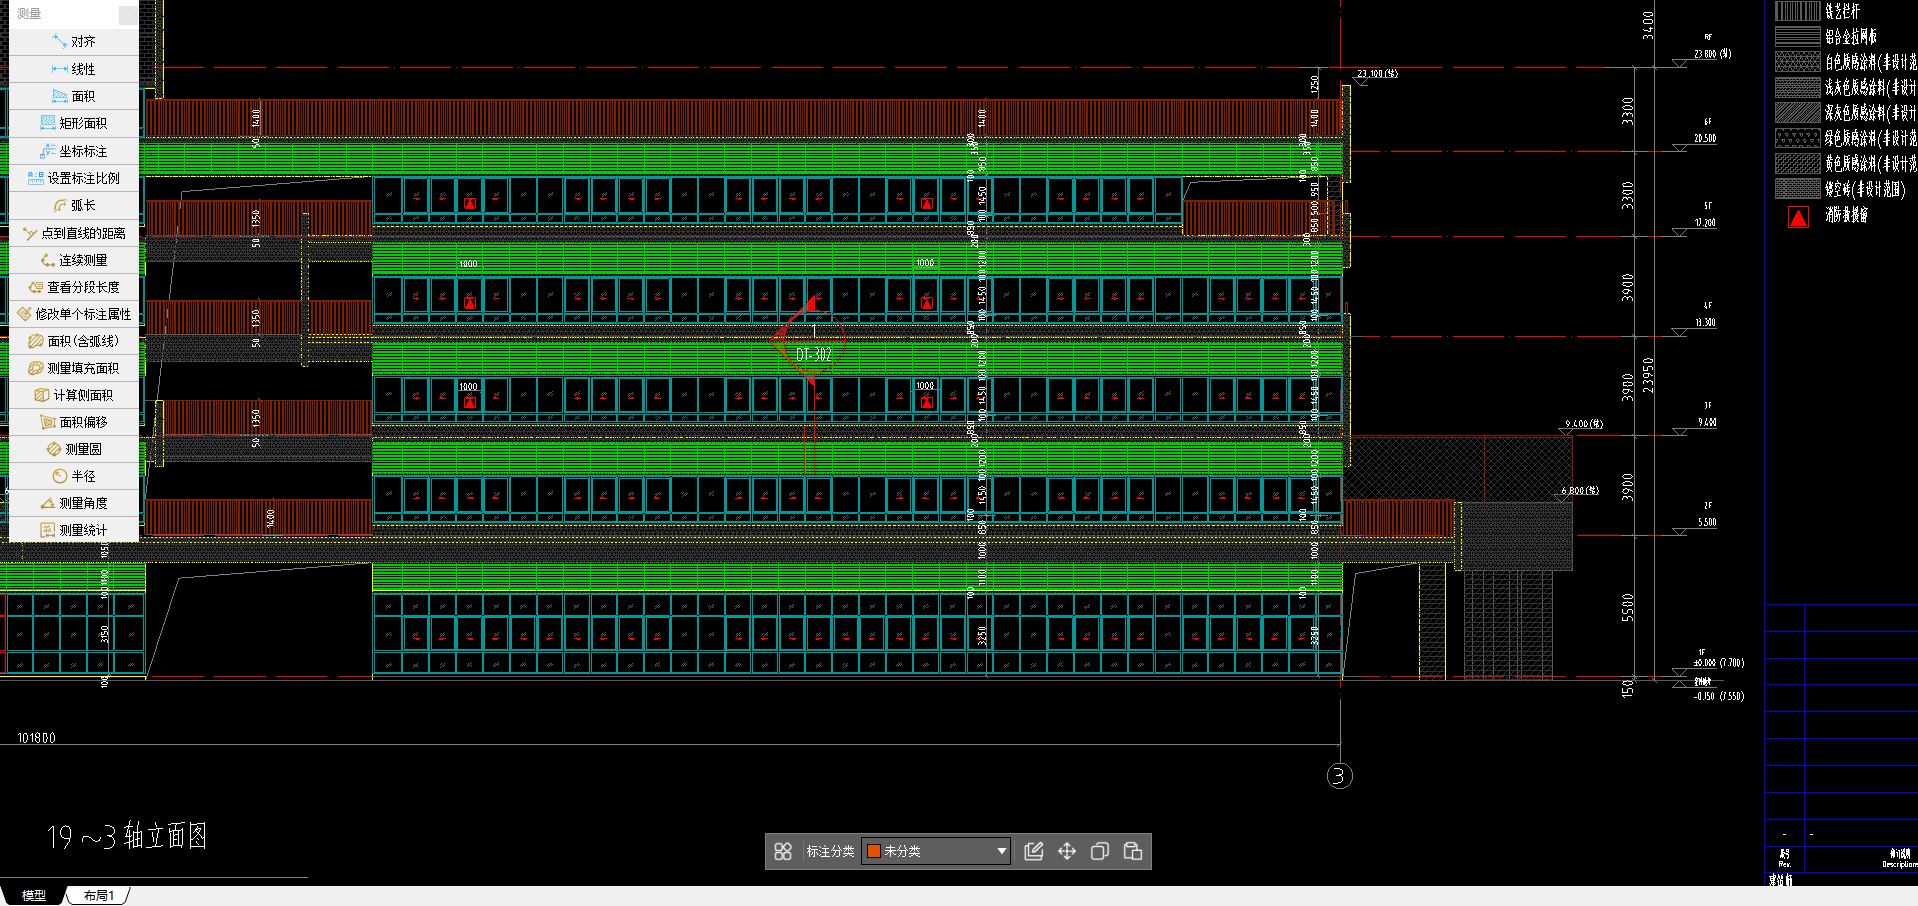
Task: Select the 弧长 arc length tool
Action: click(x=74, y=205)
